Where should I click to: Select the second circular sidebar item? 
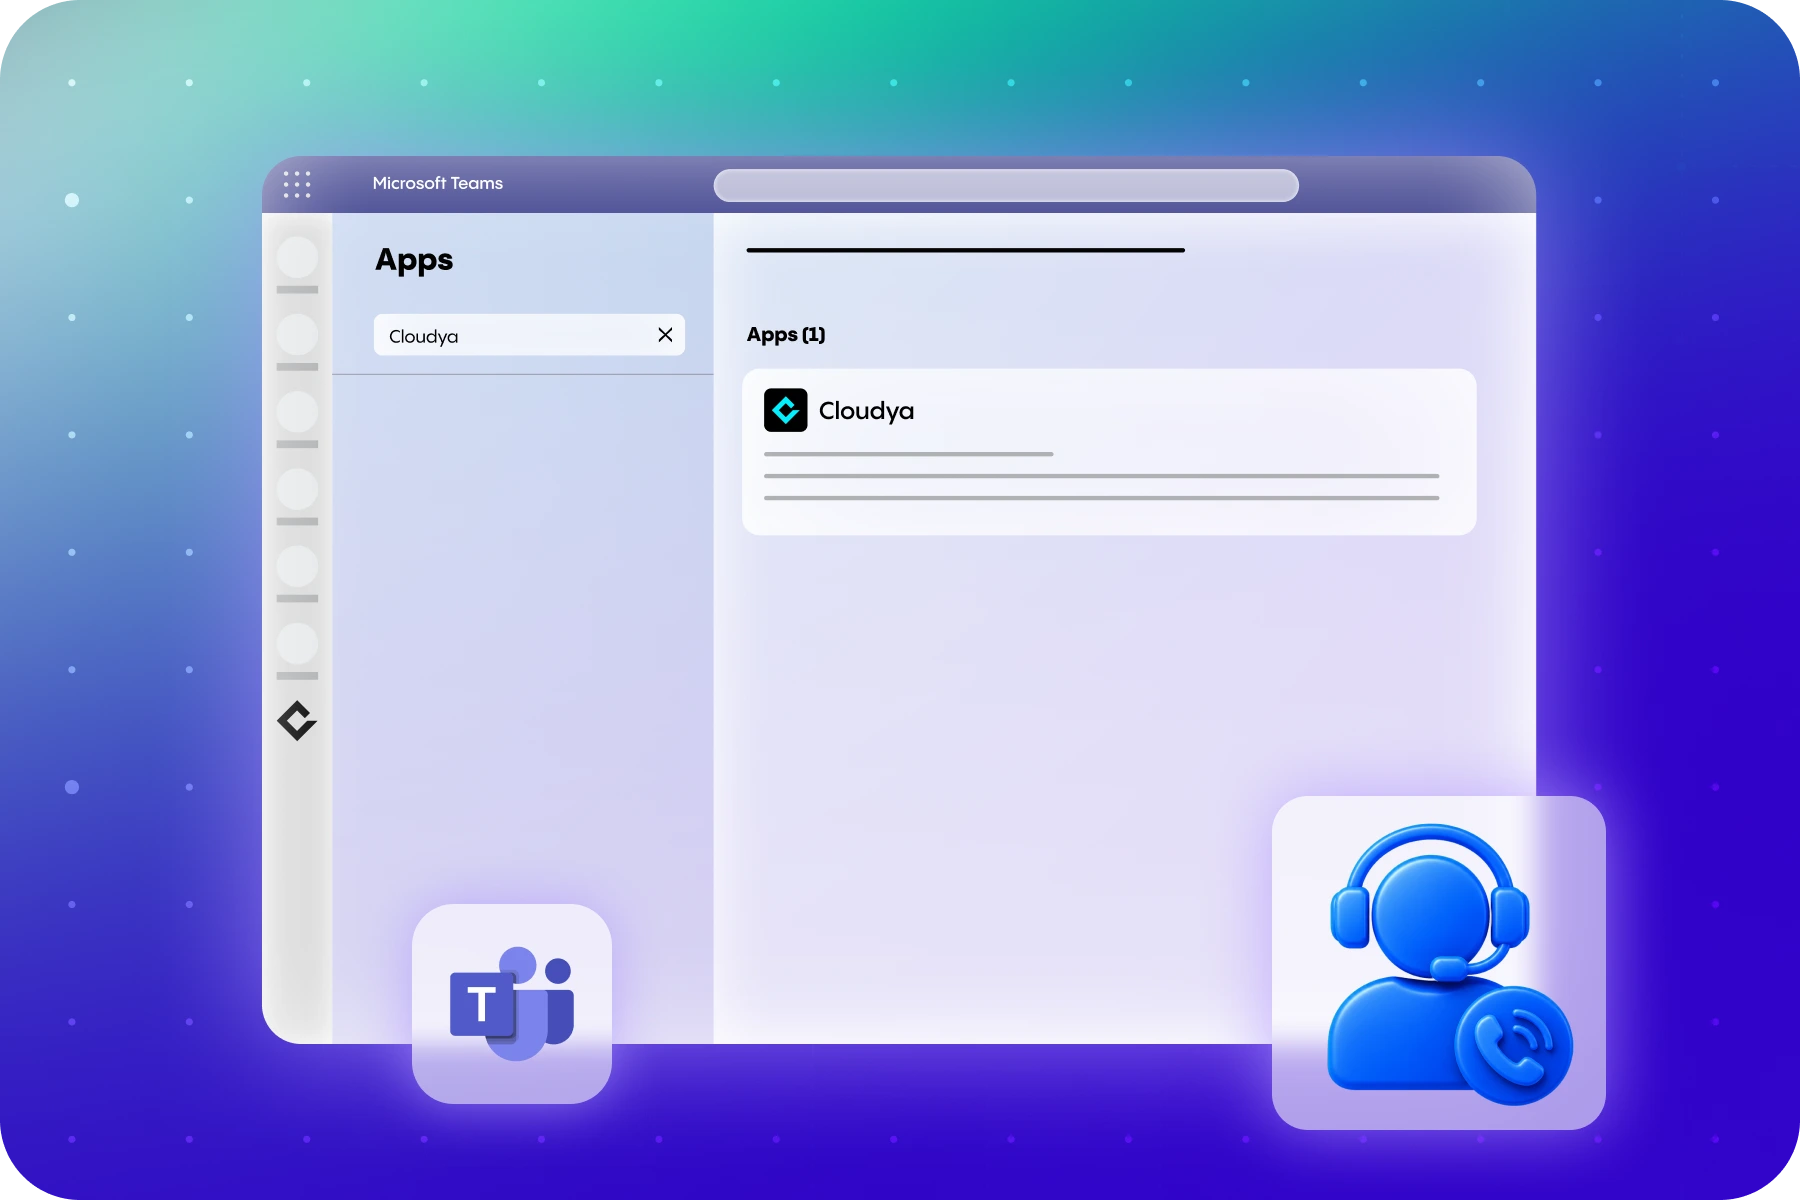[x=297, y=334]
